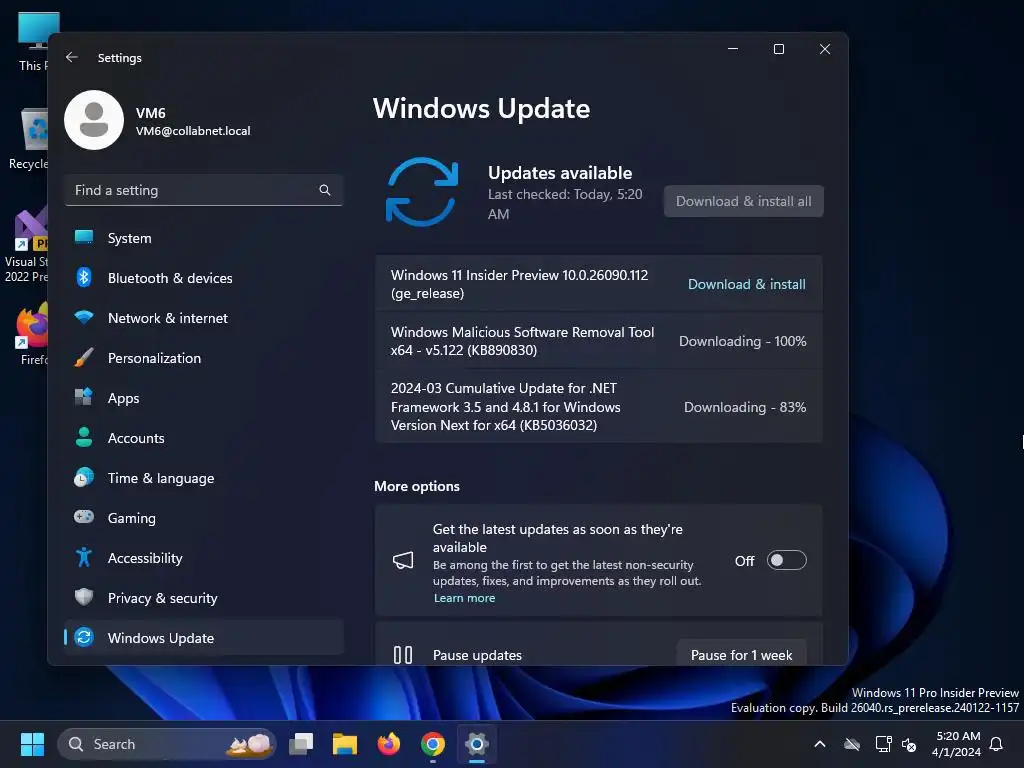
Task: Open File Explorer from the taskbar
Action: 345,744
